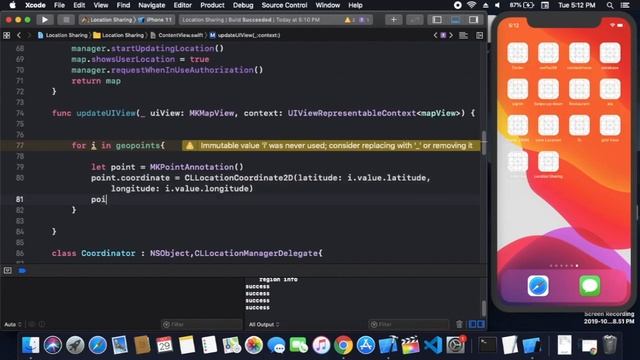Open the All Output console dropdown
640x360 pixels.
click(264, 325)
